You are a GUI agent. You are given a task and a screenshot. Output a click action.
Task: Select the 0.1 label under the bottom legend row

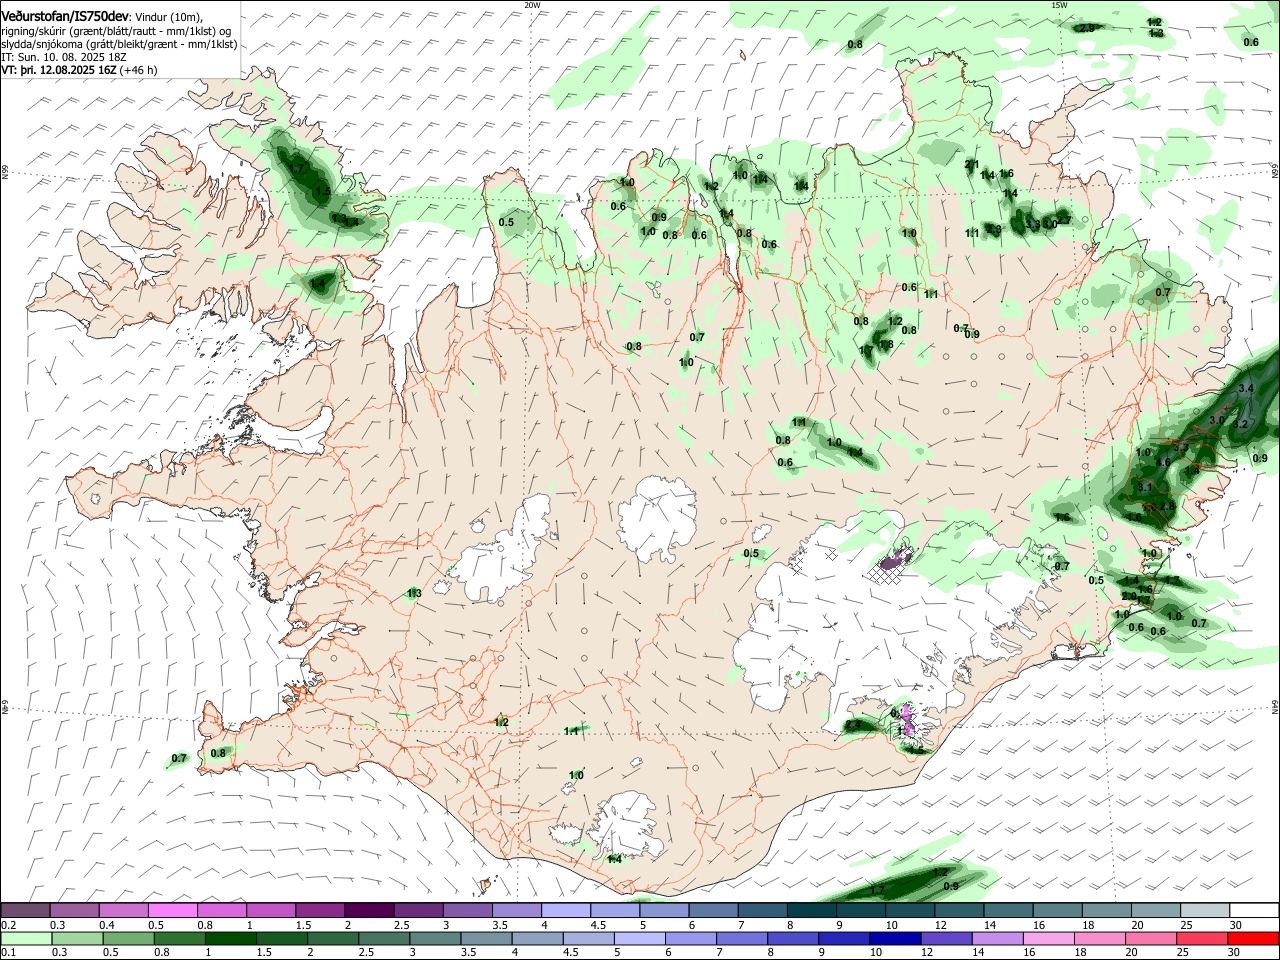(x=7, y=953)
